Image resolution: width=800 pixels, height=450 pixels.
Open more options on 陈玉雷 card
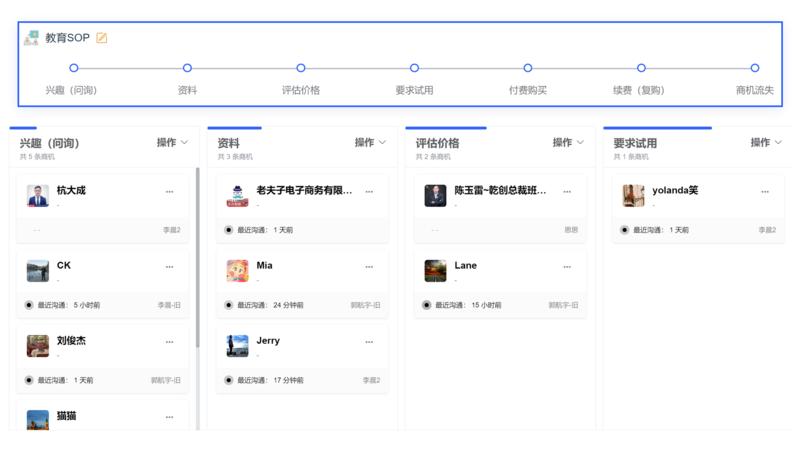click(567, 192)
